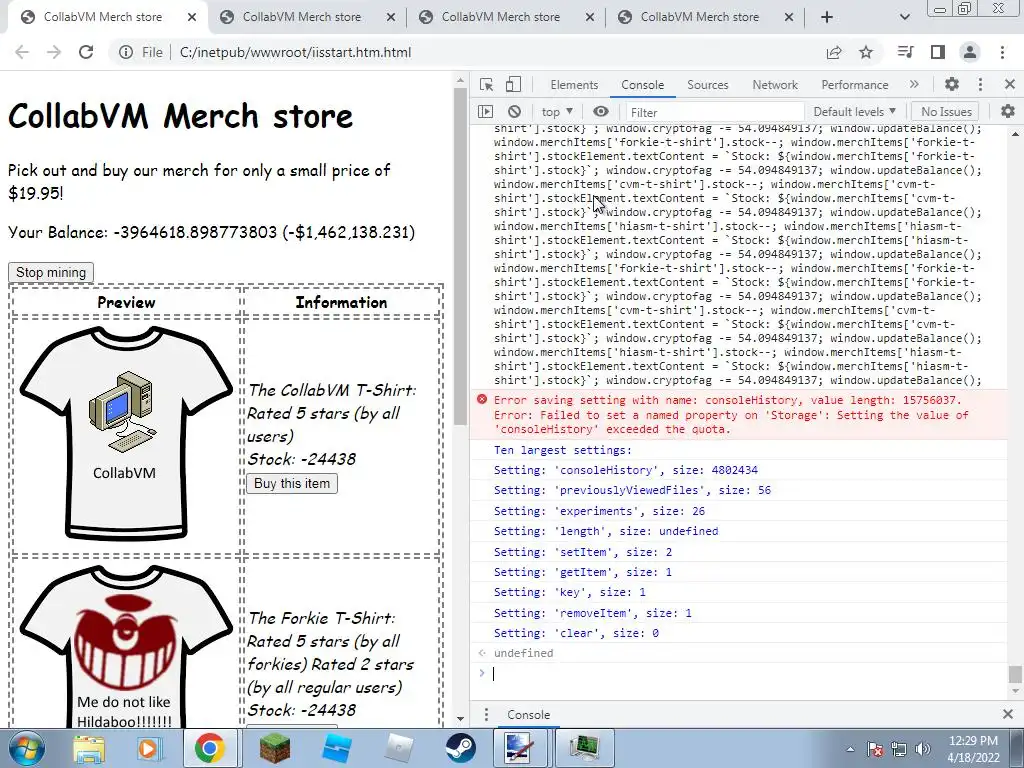The image size is (1024, 768).
Task: Close the bottom Console drawer
Action: (1008, 714)
